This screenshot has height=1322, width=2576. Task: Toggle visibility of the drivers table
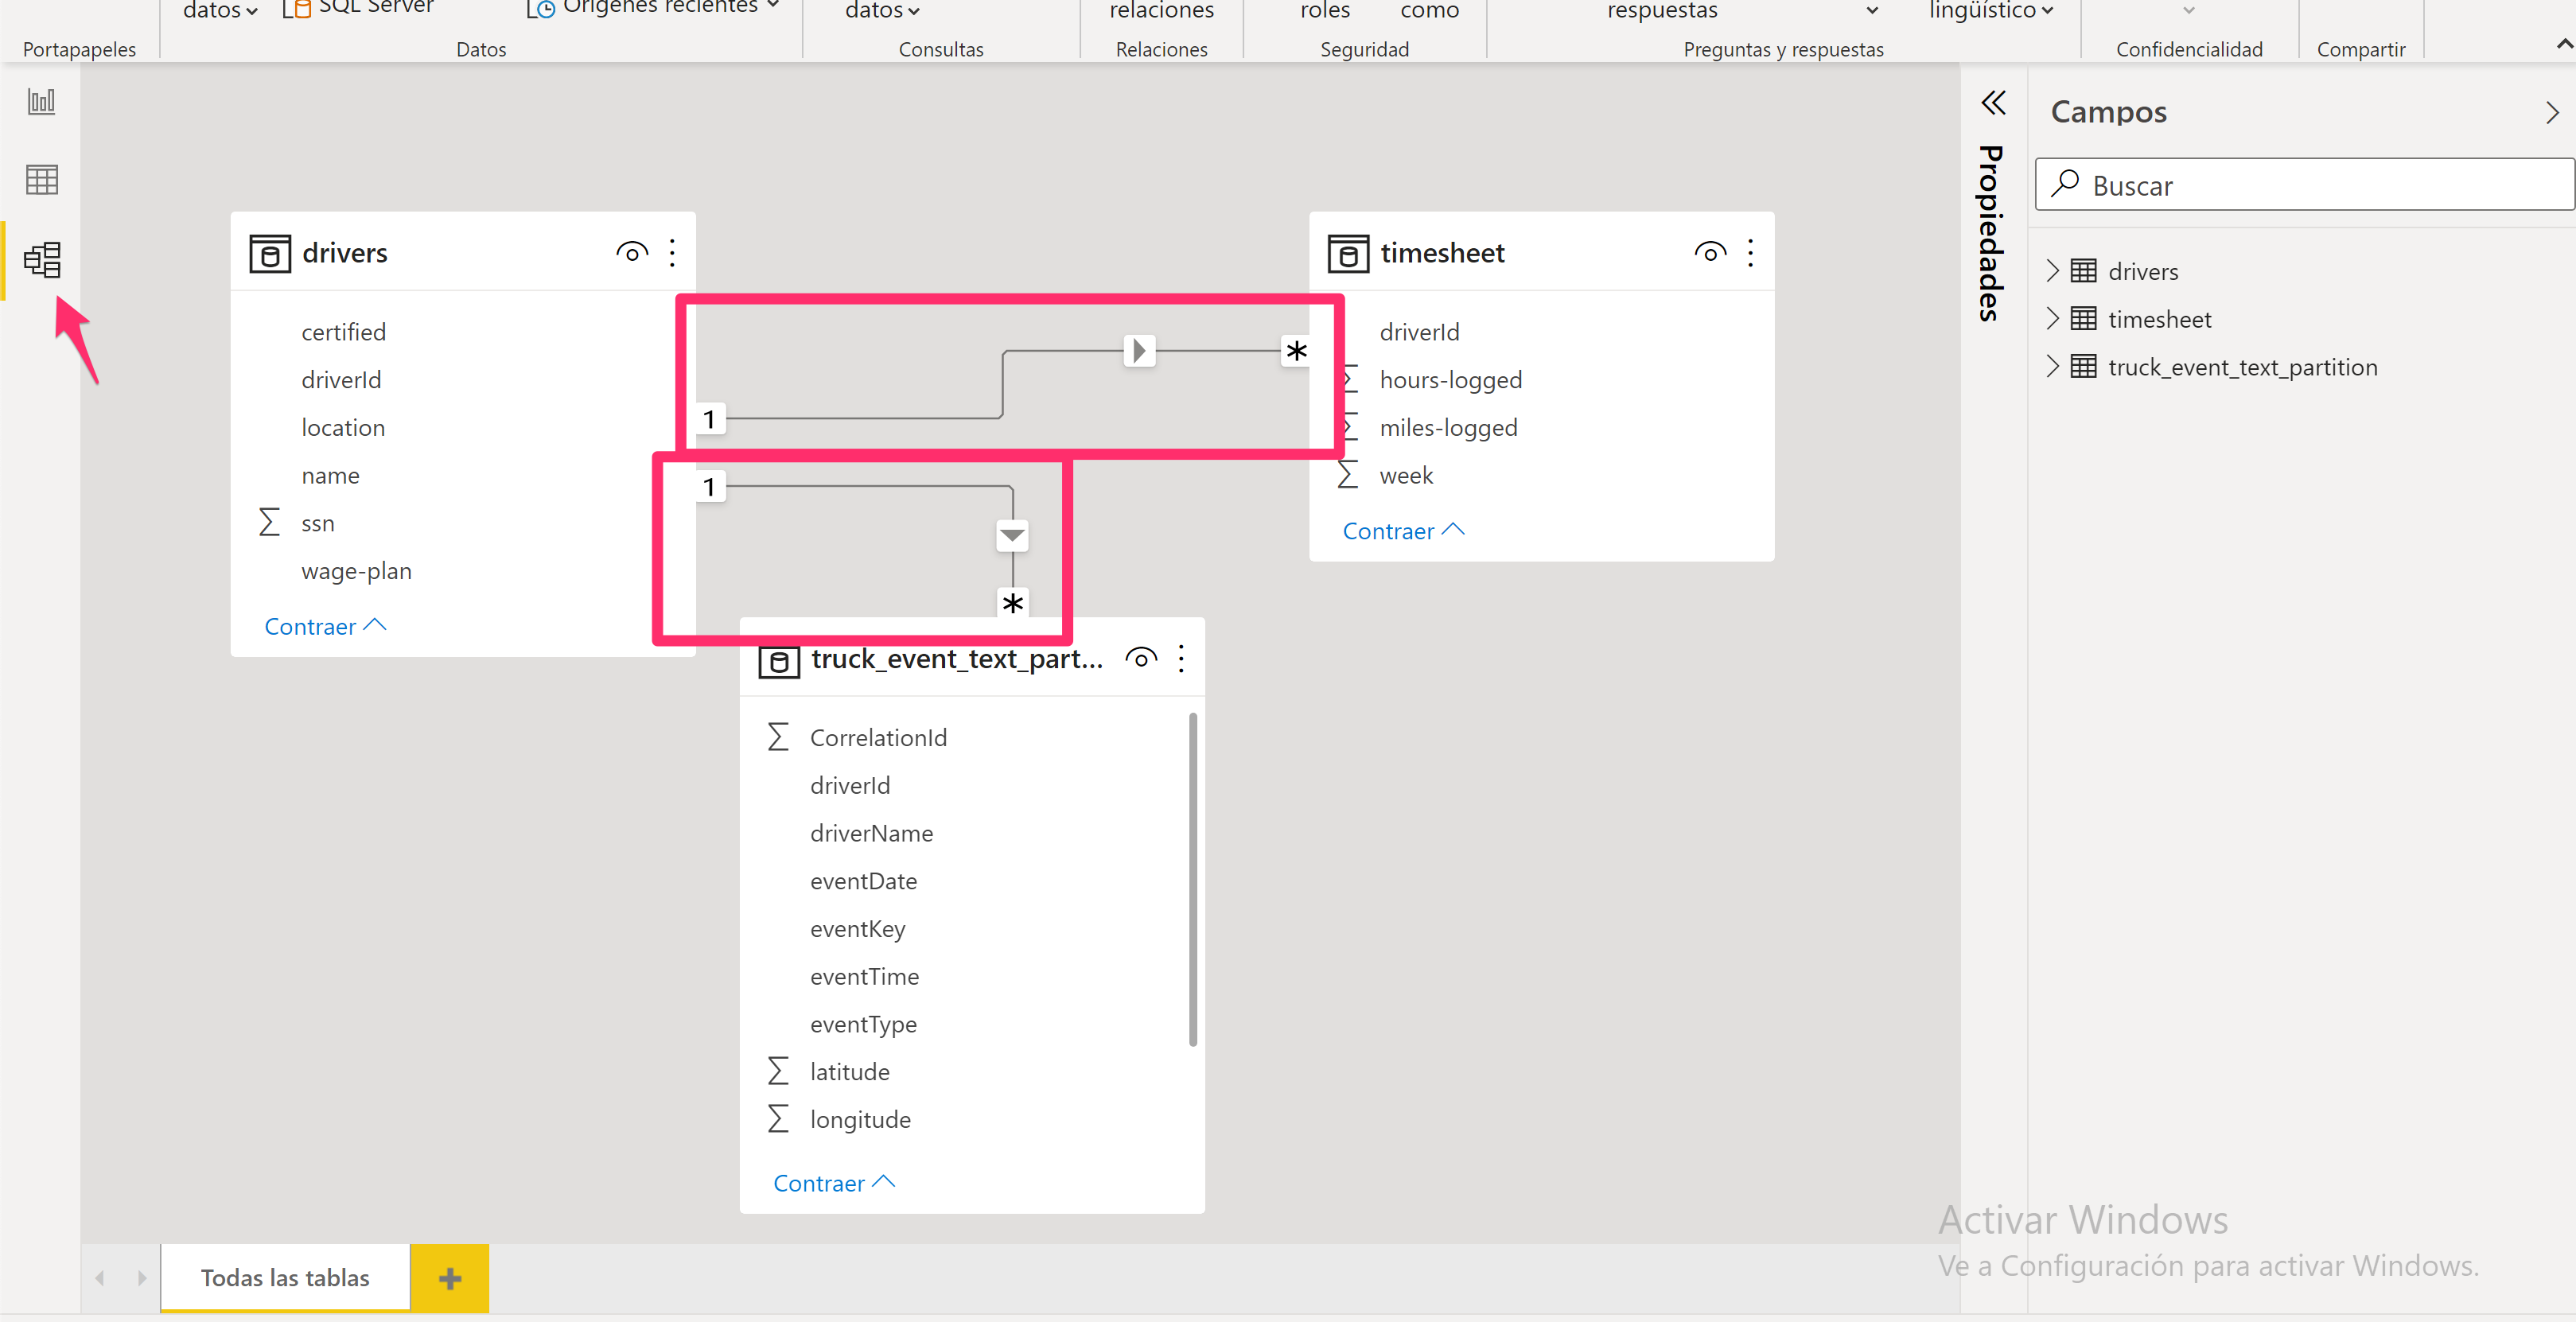click(x=632, y=253)
